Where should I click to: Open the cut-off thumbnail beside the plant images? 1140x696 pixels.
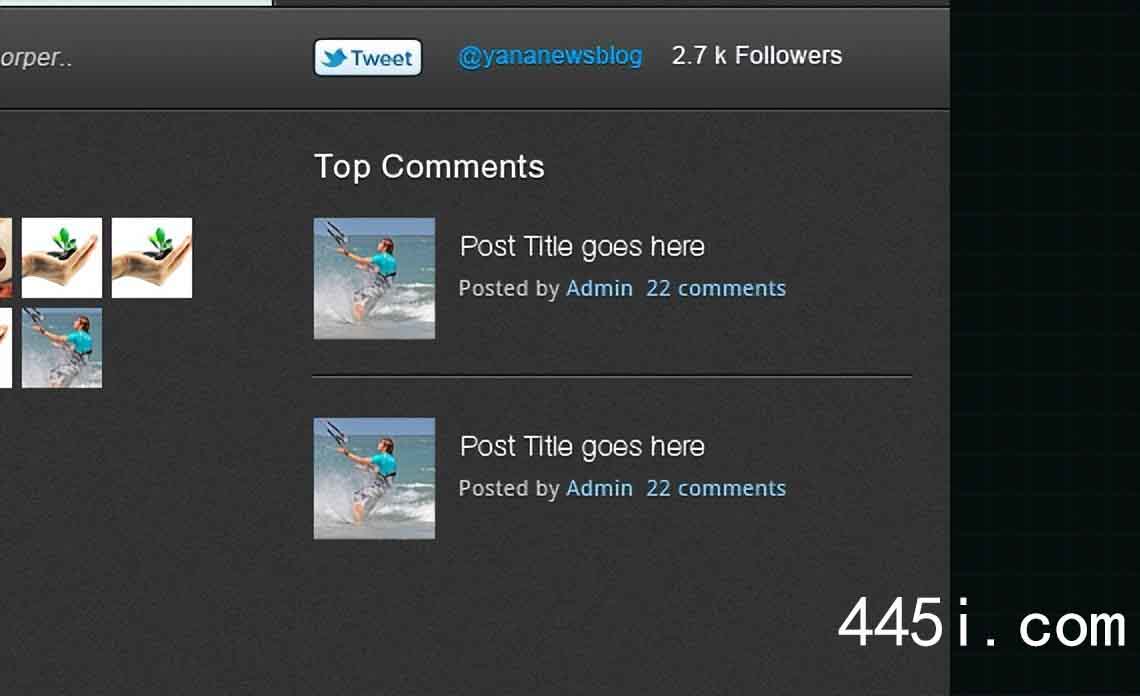point(6,257)
